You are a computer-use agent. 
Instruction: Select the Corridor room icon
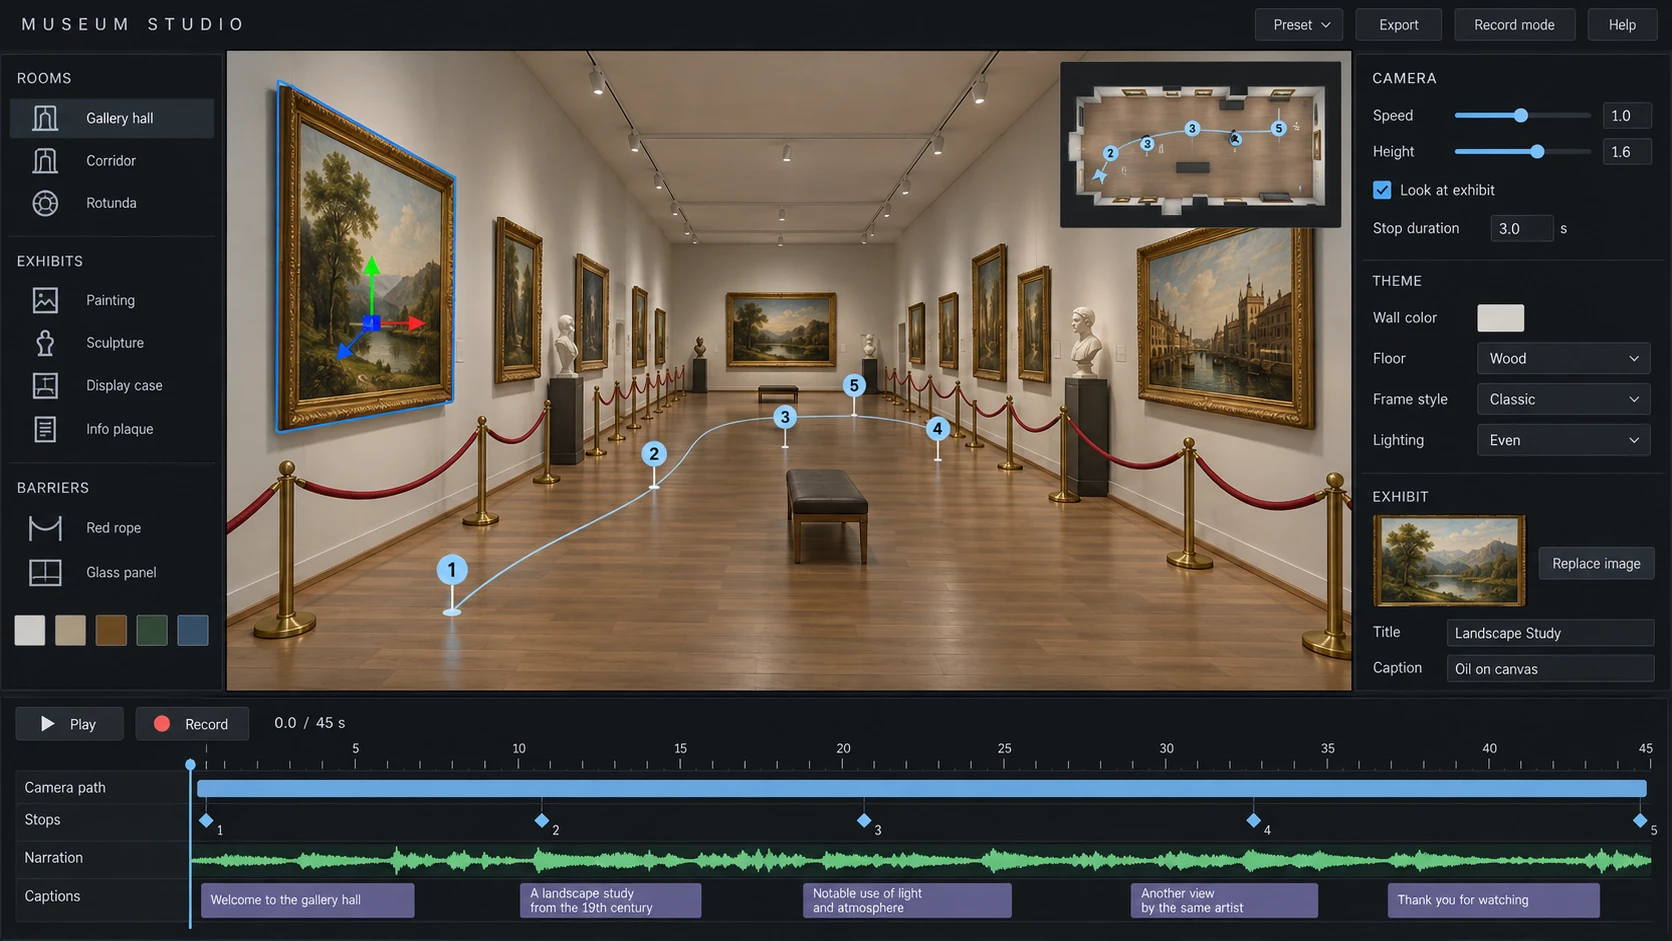45,160
